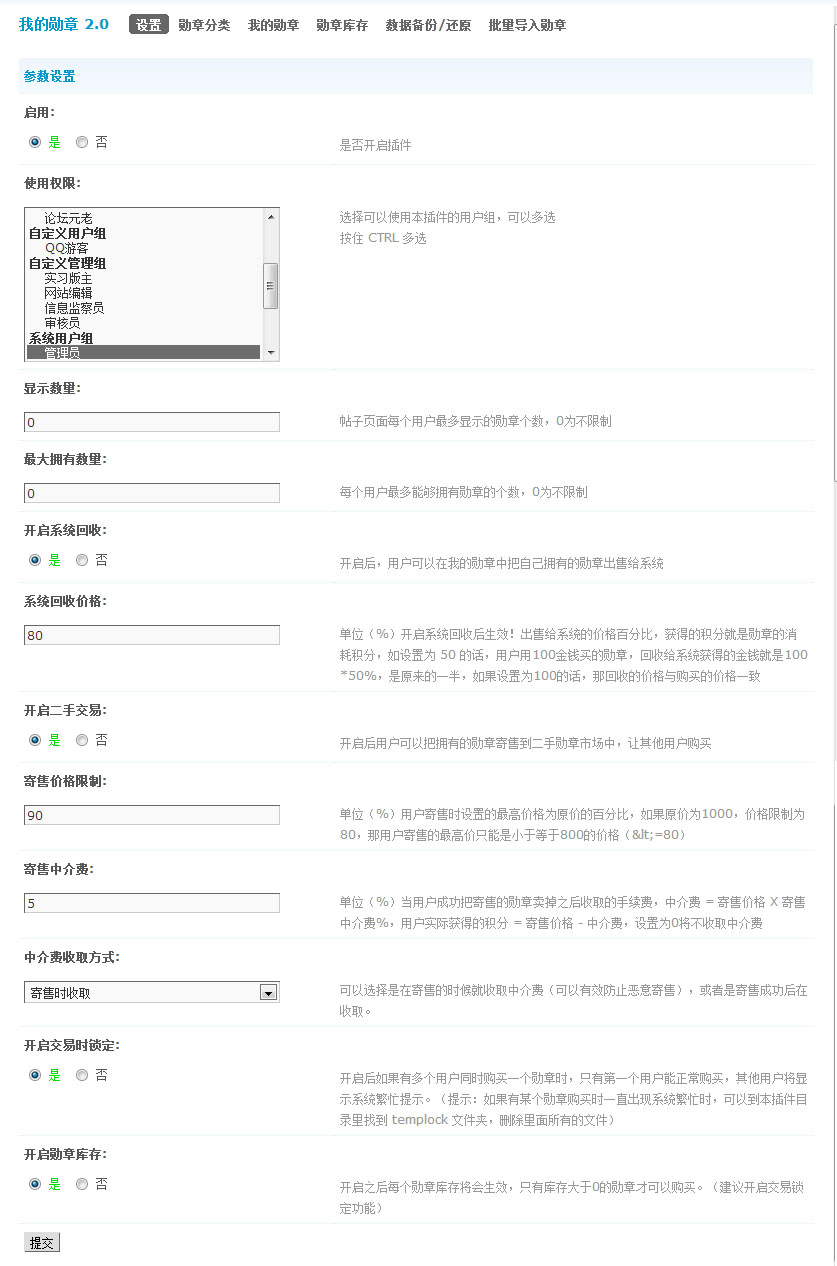Click the 显示数量 input field
Image resolution: width=837 pixels, height=1266 pixels.
pyautogui.click(x=152, y=422)
